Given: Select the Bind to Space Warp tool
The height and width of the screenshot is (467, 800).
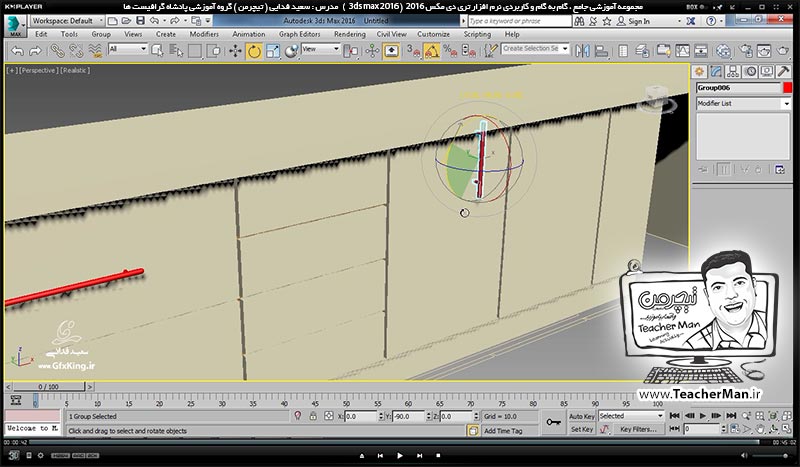Looking at the screenshot, I should coord(95,51).
